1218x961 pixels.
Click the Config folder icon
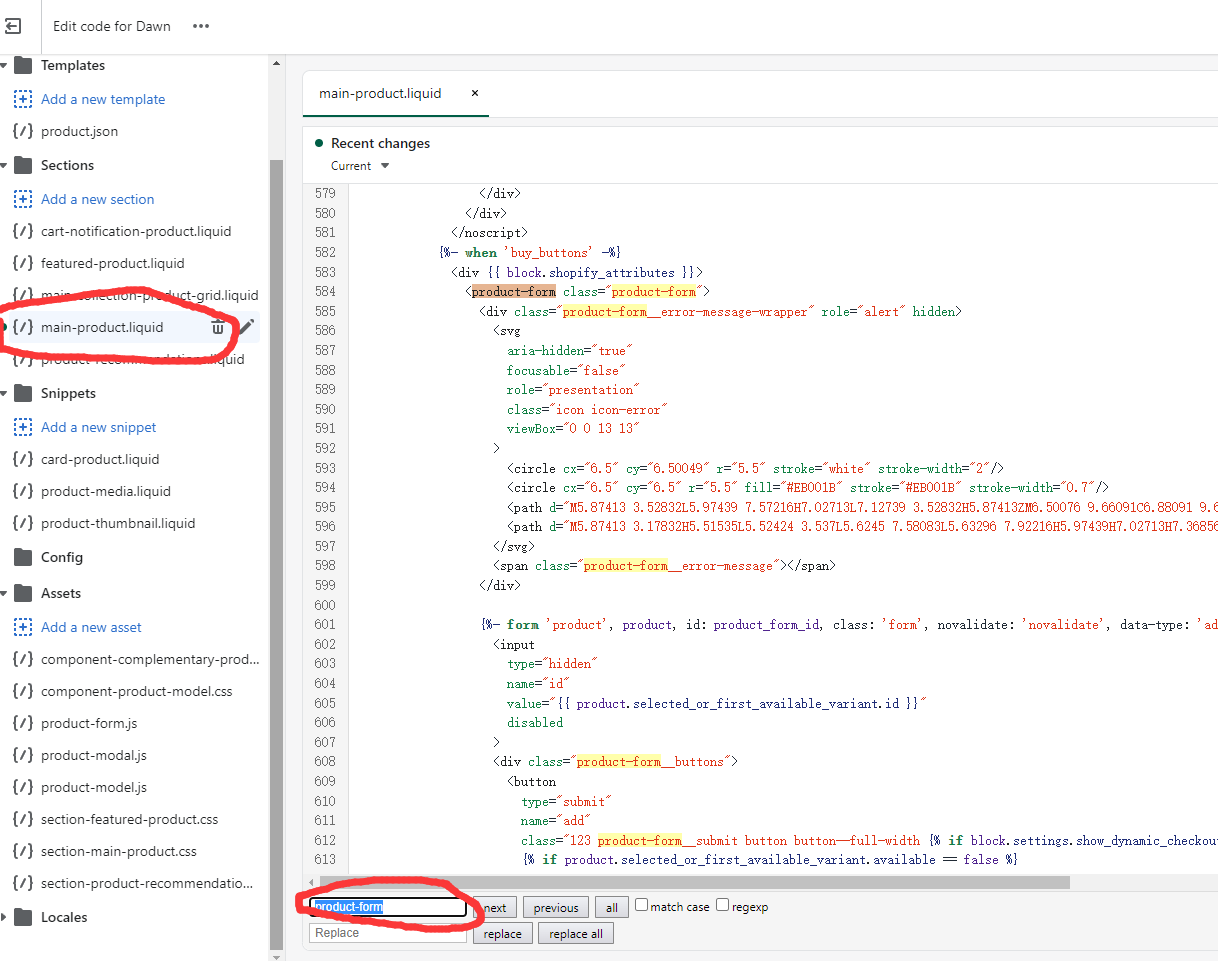coord(23,557)
